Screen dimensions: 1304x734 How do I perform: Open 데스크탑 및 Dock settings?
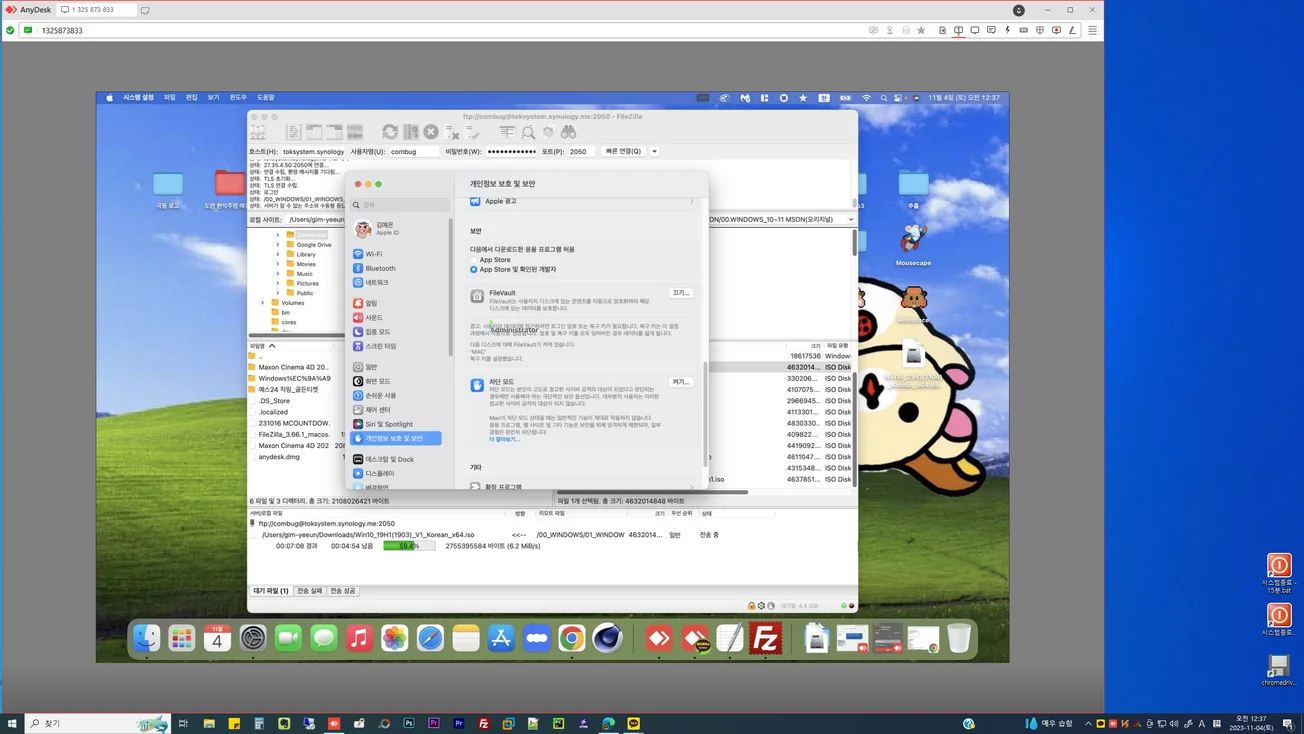tap(397, 459)
